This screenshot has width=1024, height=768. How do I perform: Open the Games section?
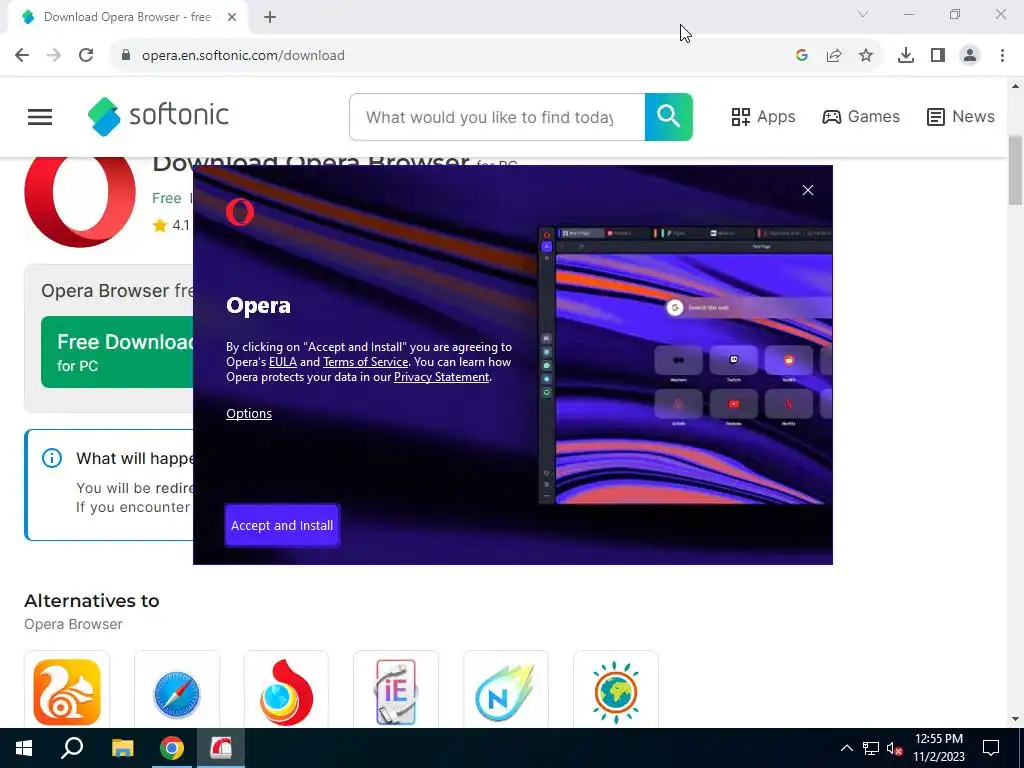tap(861, 117)
